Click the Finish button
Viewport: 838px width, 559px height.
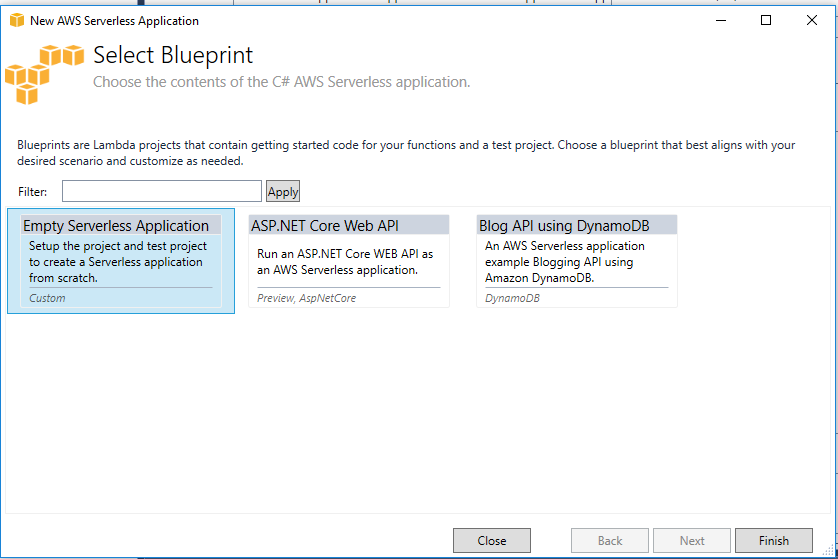774,540
